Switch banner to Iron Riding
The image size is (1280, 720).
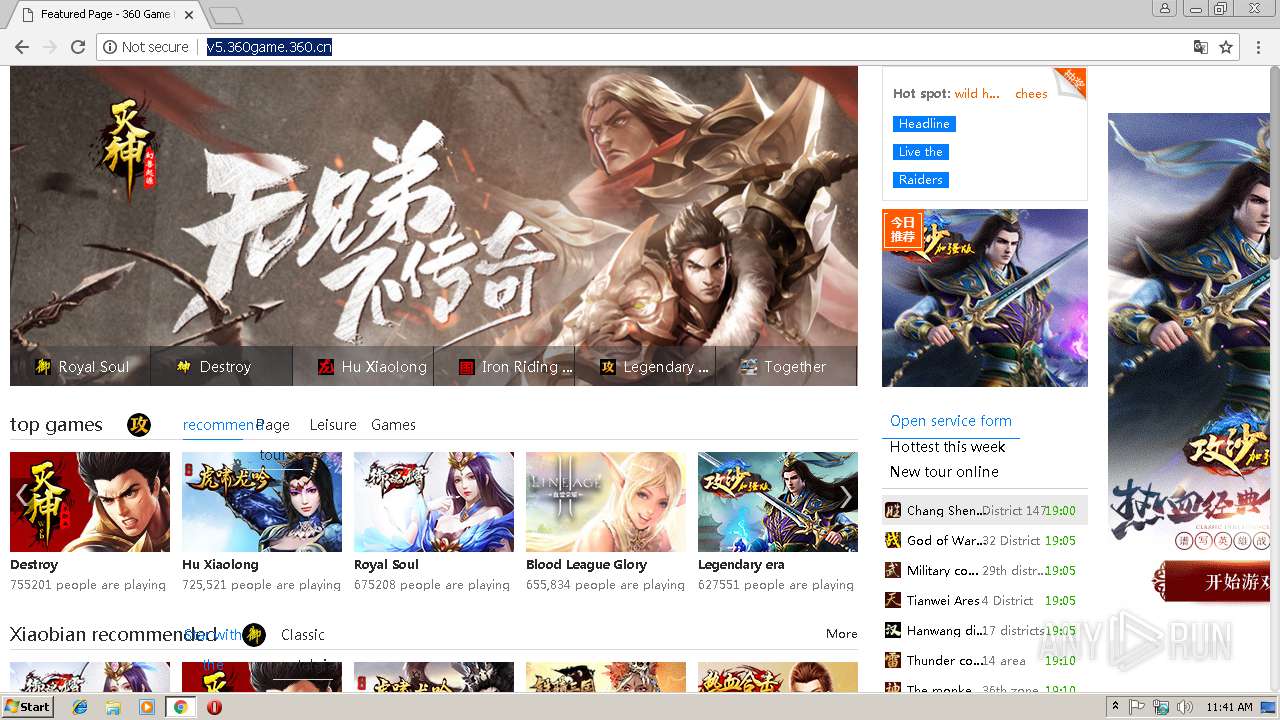[x=505, y=367]
